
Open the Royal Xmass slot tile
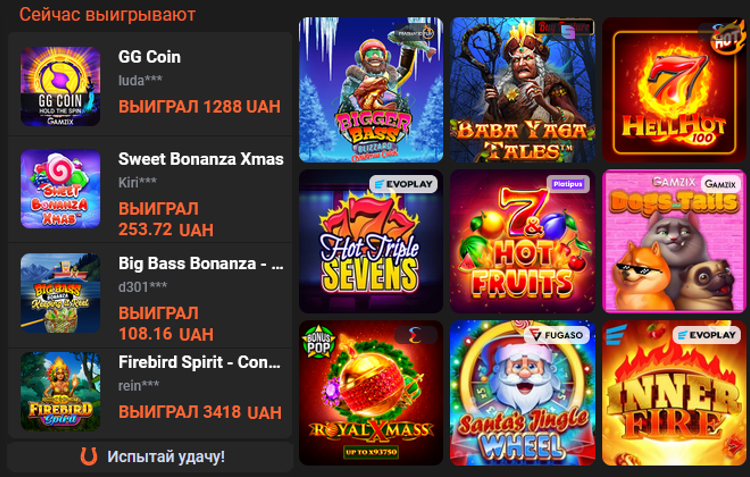371,393
